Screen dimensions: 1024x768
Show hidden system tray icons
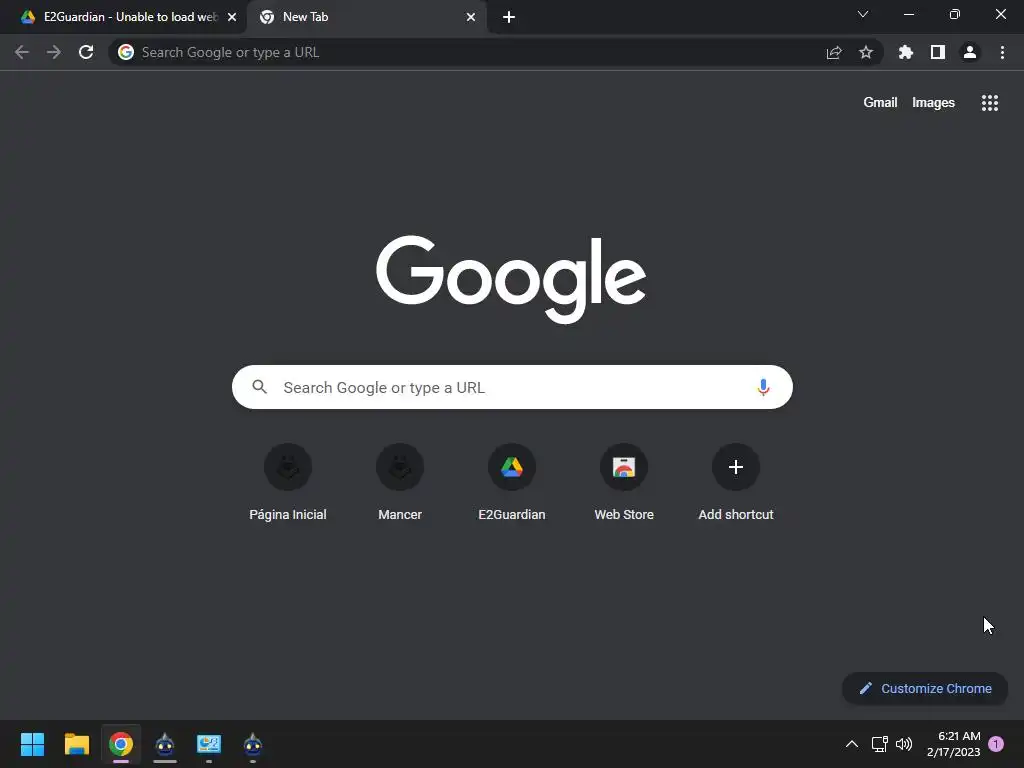(852, 744)
